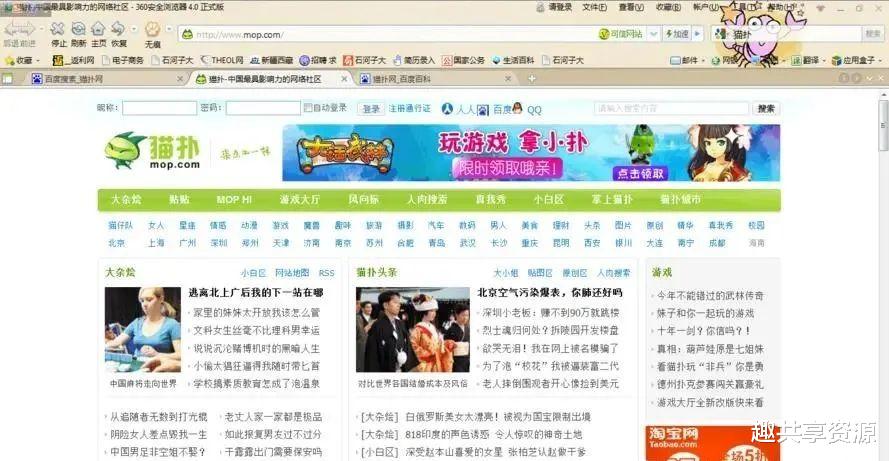
Task: Focus the 昵称 username field
Action: pos(159,108)
